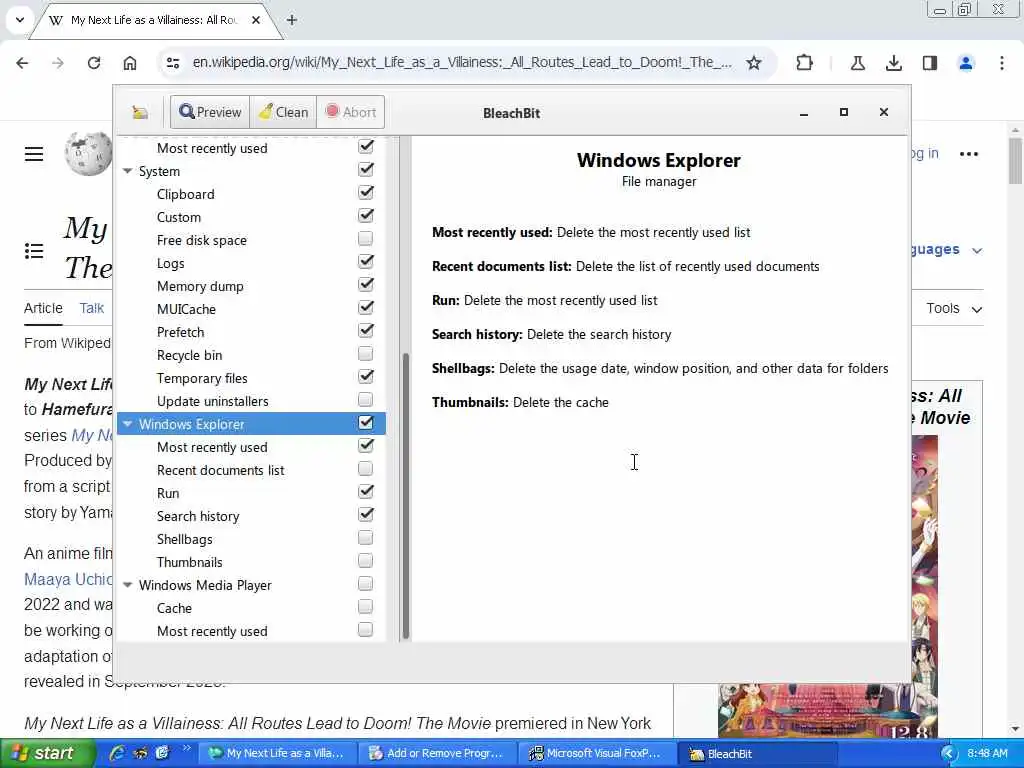Enable the Free disk space checkbox
Viewport: 1024px width, 768px height.
[366, 238]
